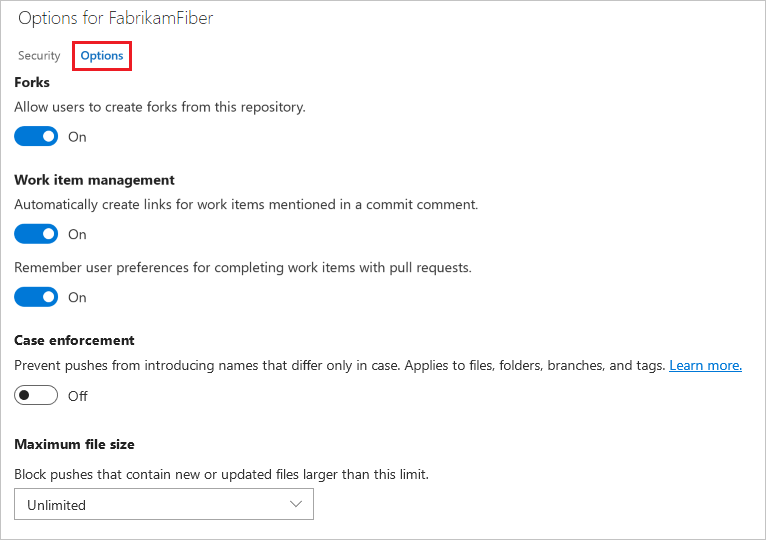
Task: Click the Work item management heading
Action: tap(94, 180)
